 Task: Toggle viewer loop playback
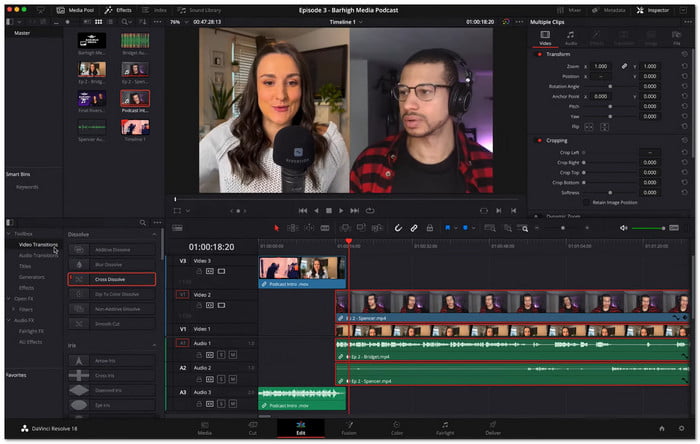point(370,211)
